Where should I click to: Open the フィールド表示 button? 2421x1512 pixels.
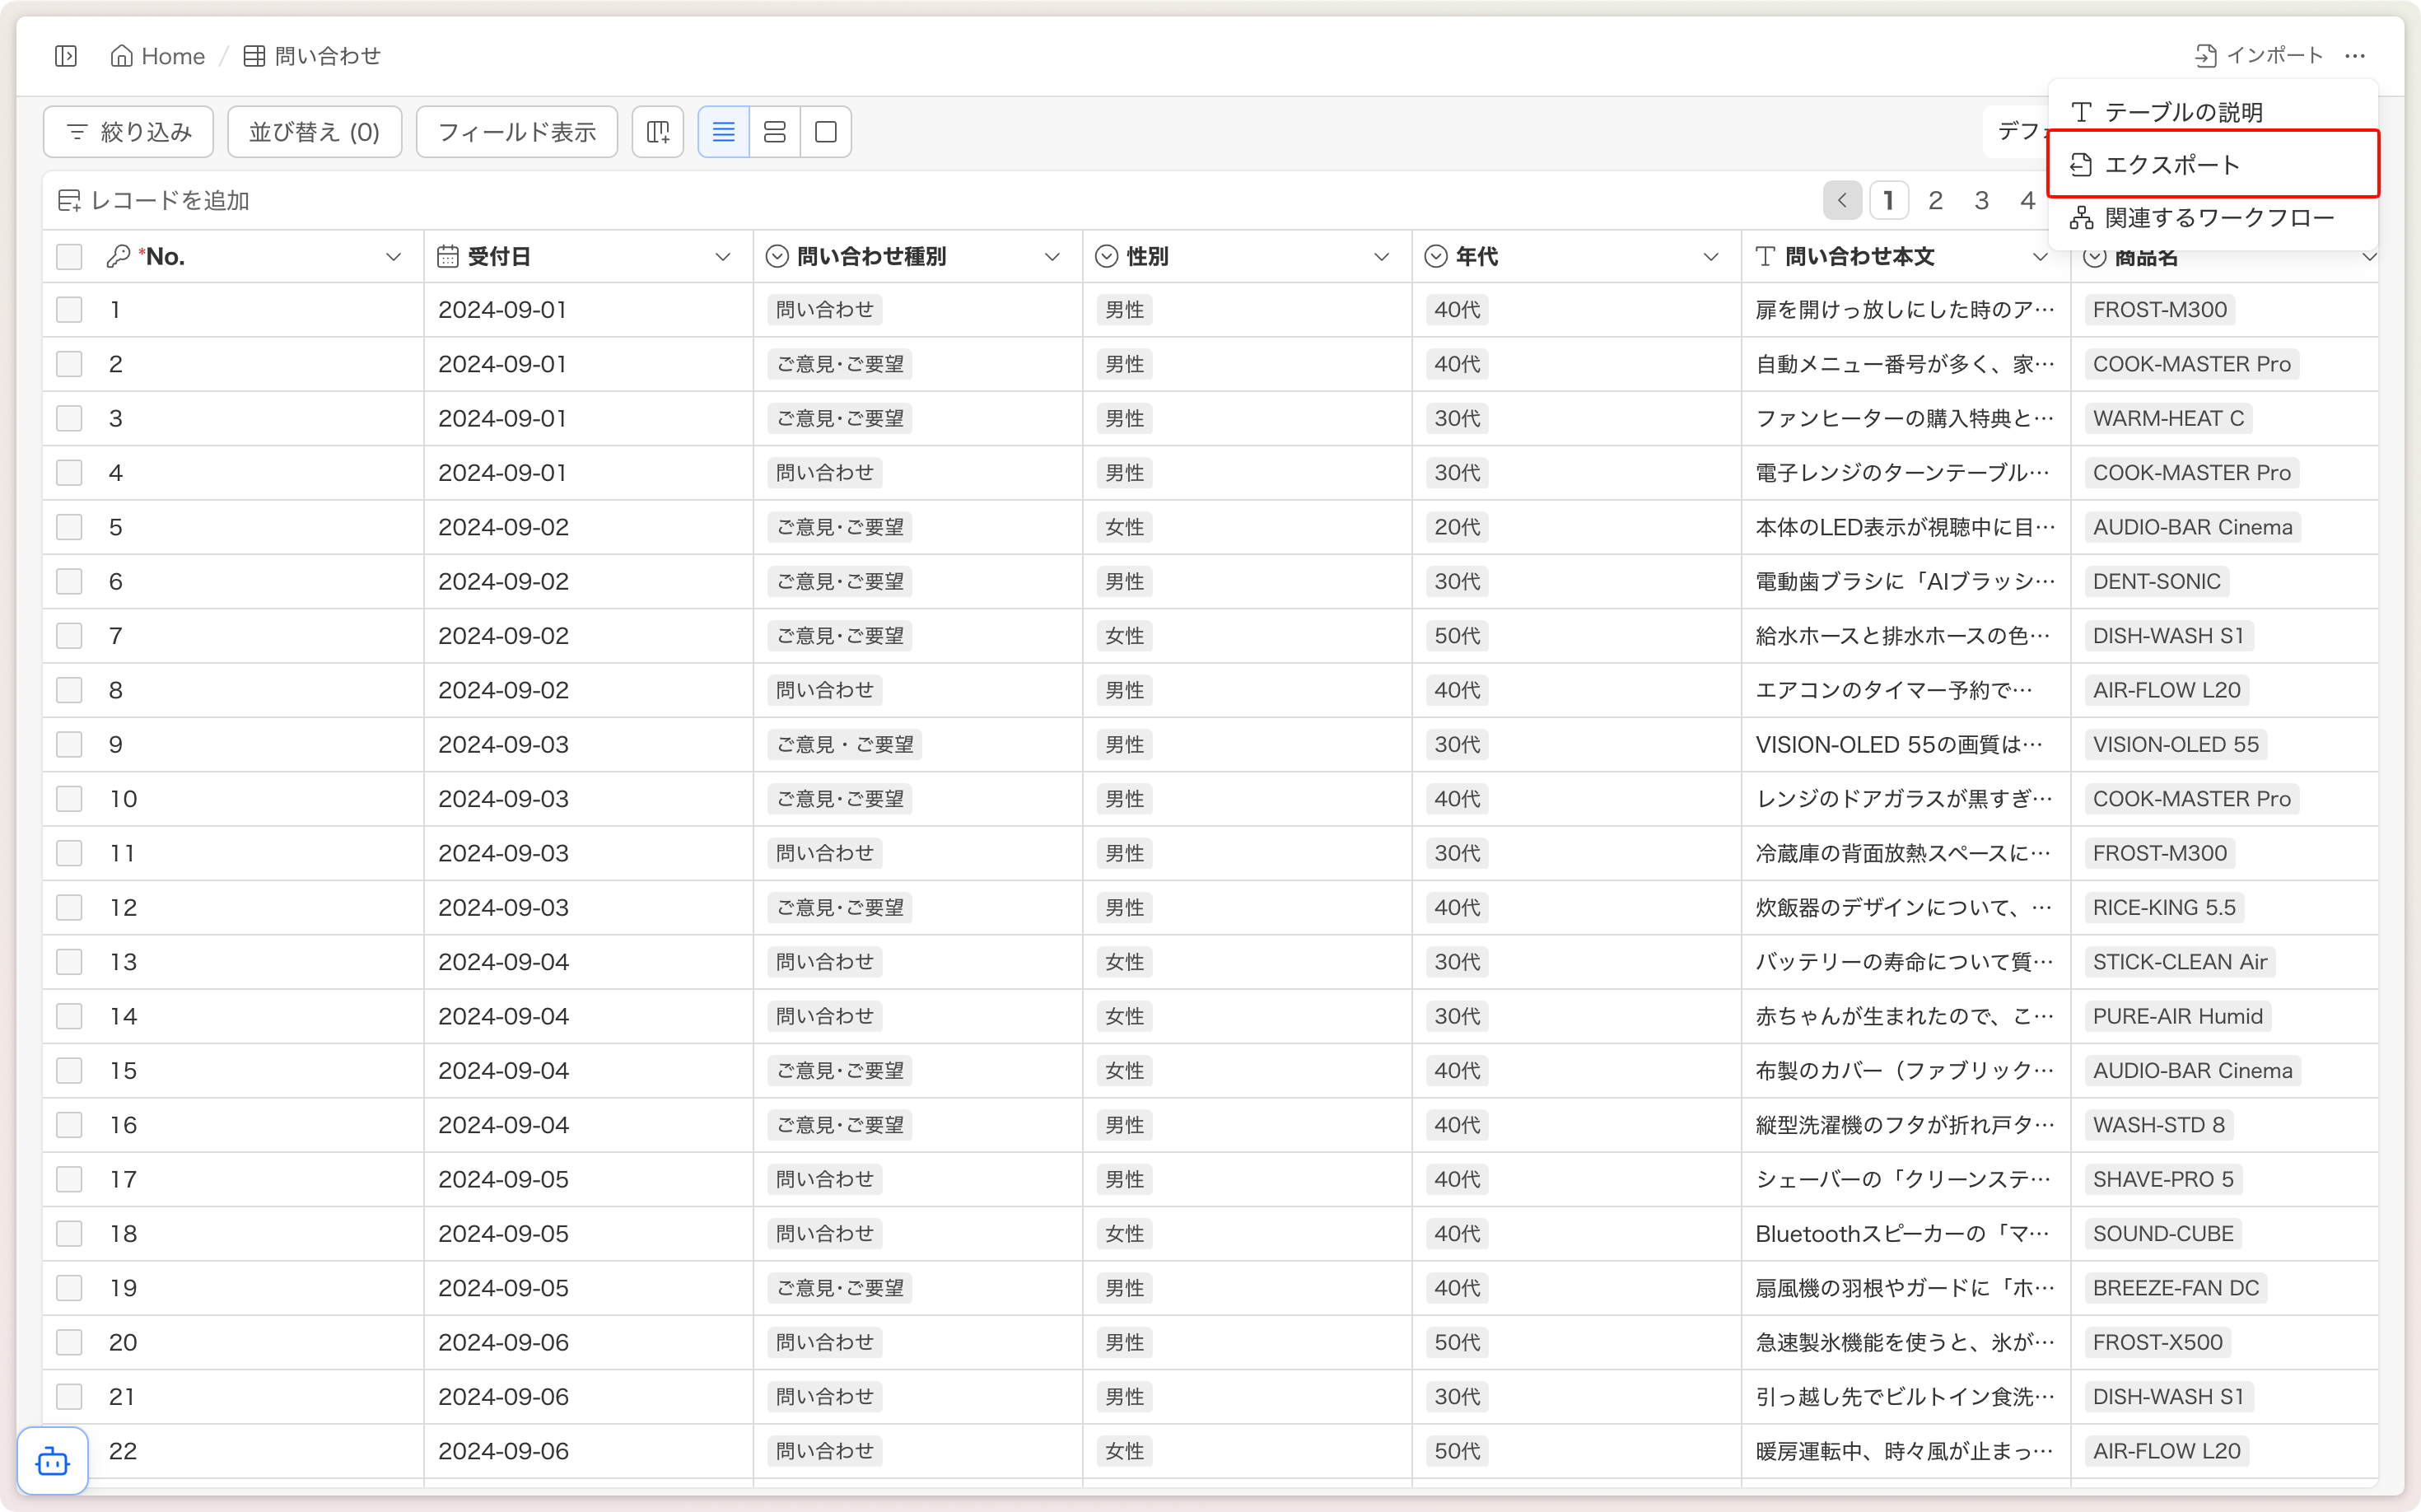click(x=516, y=132)
